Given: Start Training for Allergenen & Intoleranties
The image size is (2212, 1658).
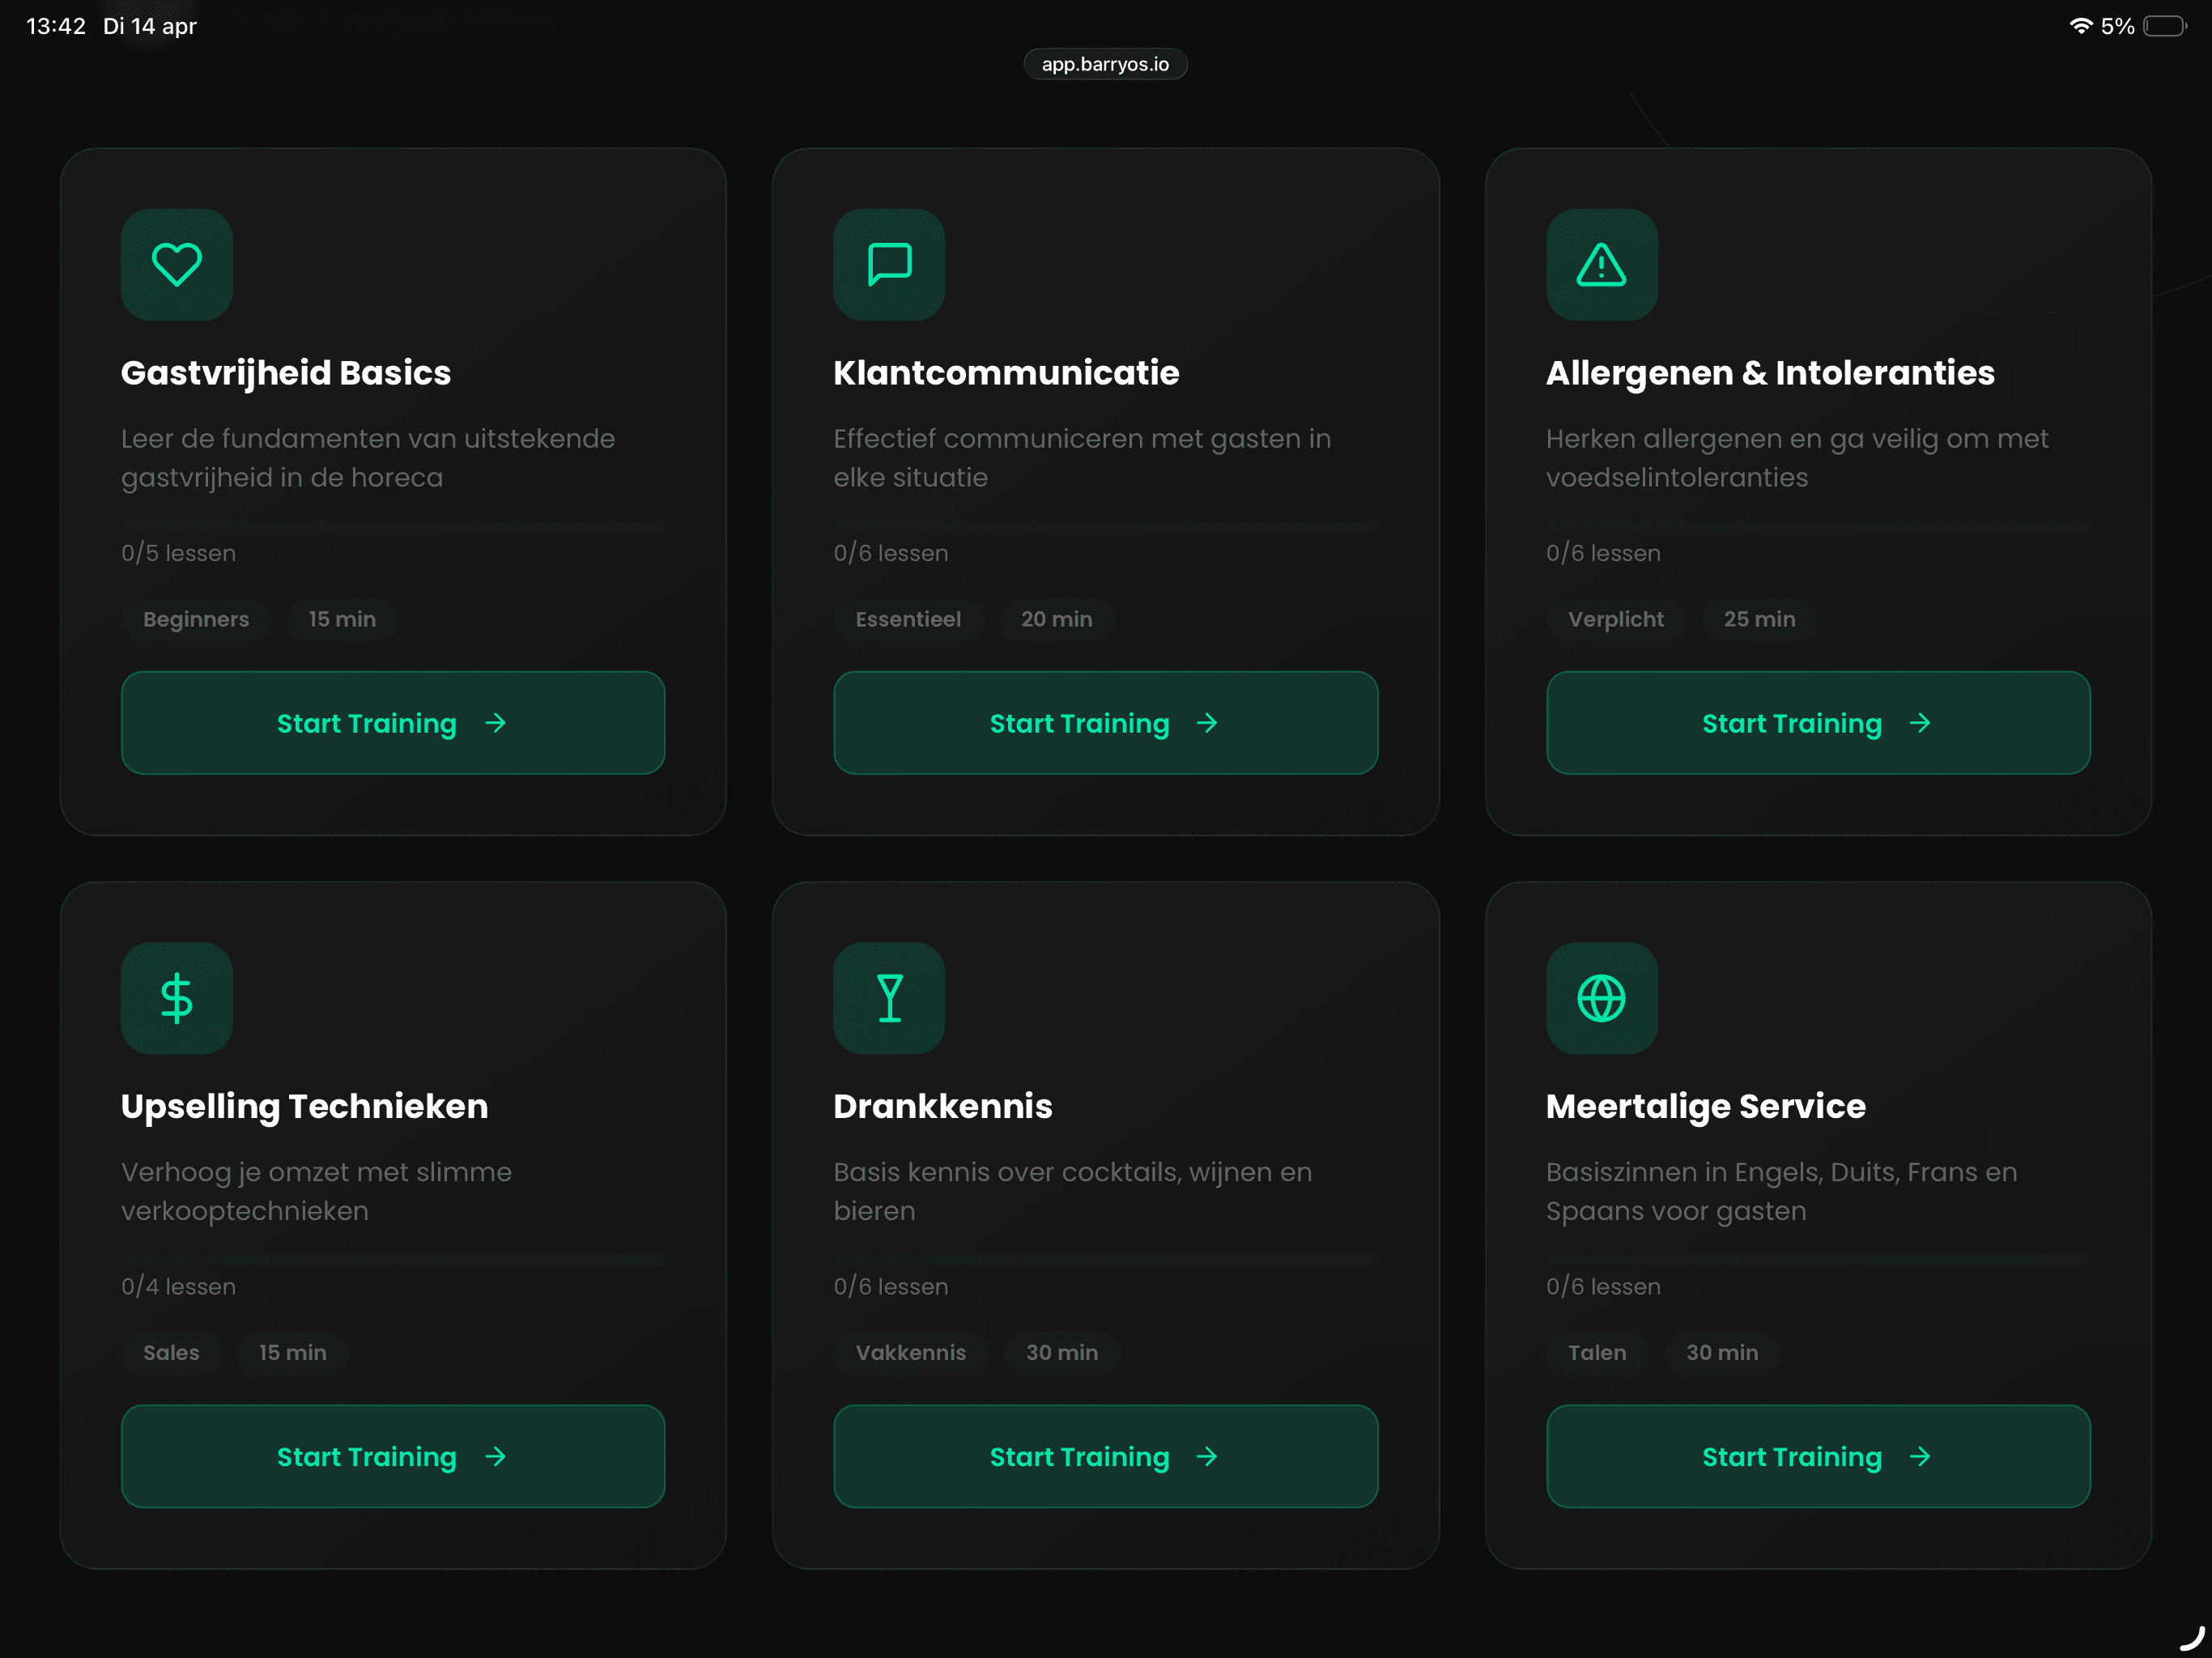Looking at the screenshot, I should (x=1817, y=723).
